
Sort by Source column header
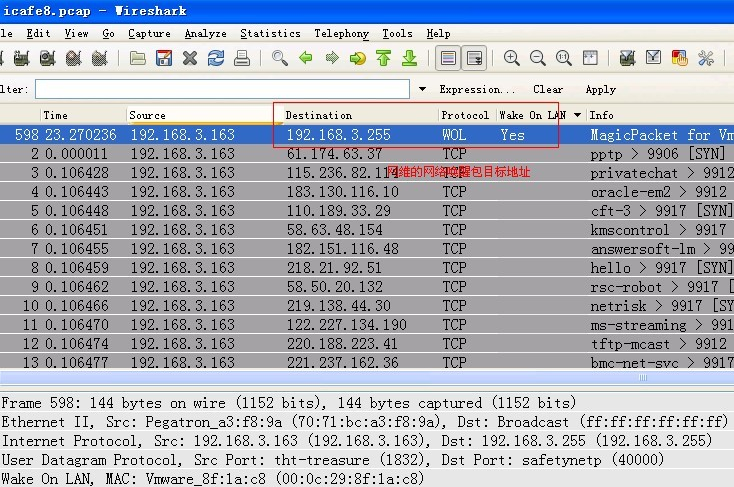tap(204, 115)
